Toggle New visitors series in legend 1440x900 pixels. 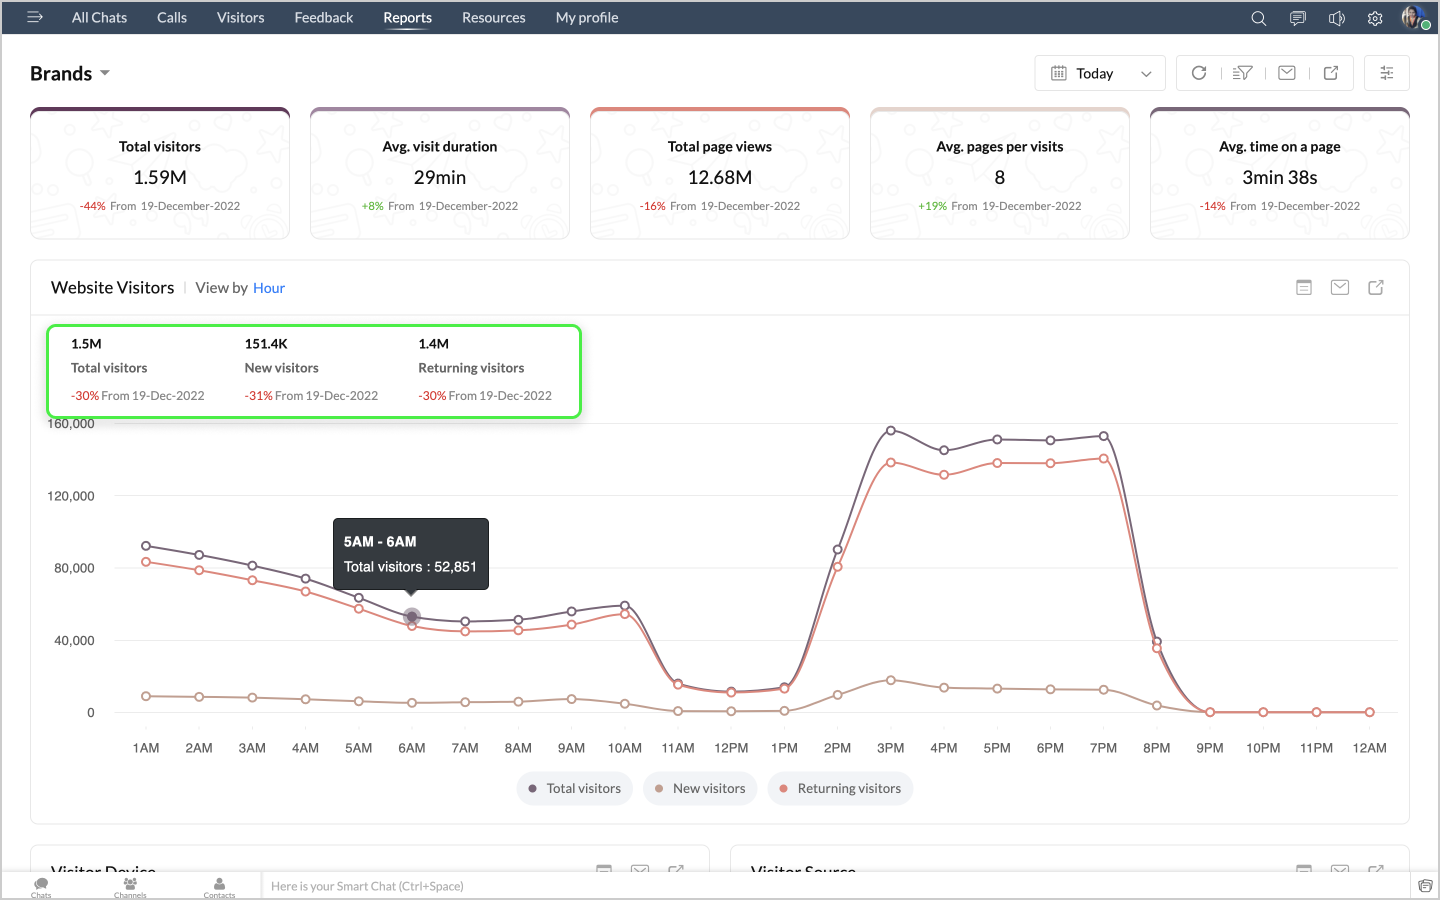700,788
